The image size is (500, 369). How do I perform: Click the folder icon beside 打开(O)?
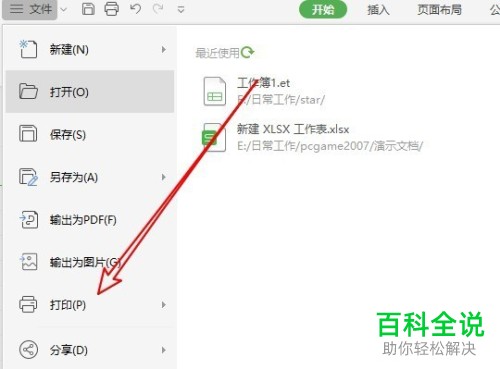28,91
